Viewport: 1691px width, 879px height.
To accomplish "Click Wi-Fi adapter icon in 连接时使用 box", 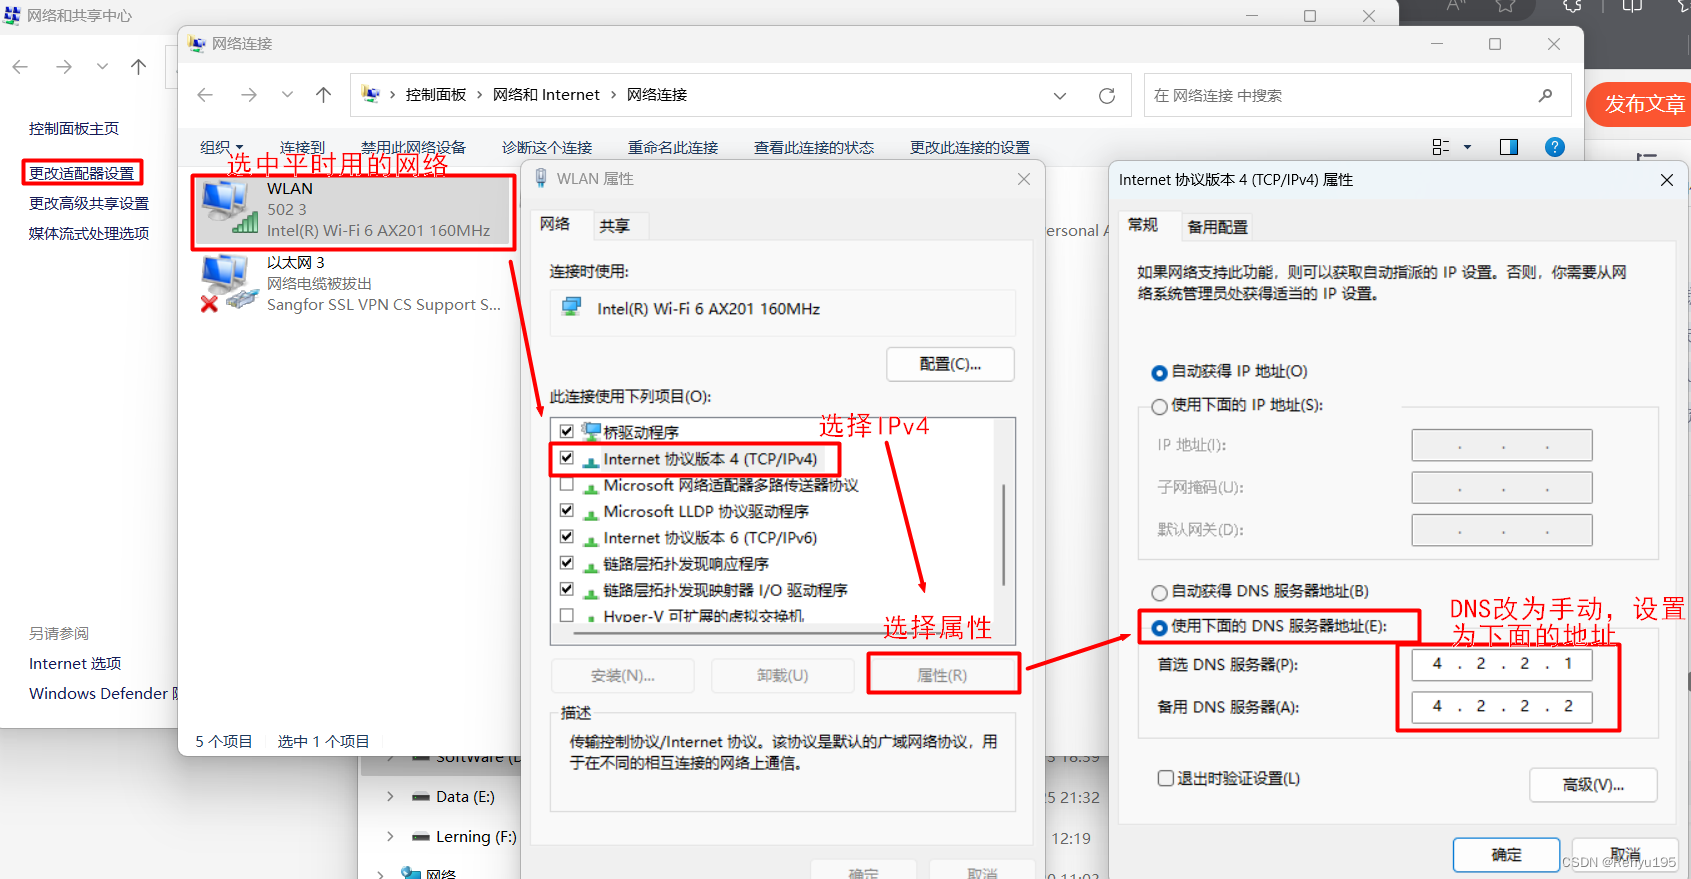I will point(571,307).
